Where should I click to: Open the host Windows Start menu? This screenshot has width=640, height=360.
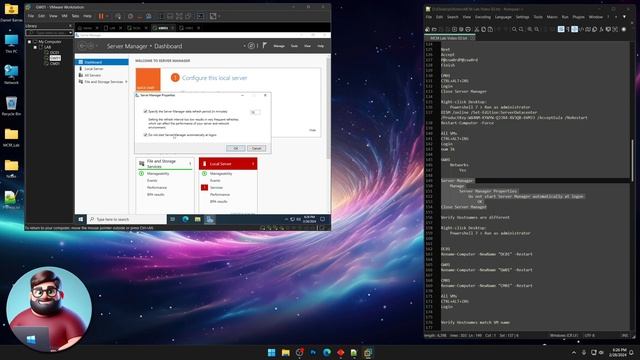[271, 352]
